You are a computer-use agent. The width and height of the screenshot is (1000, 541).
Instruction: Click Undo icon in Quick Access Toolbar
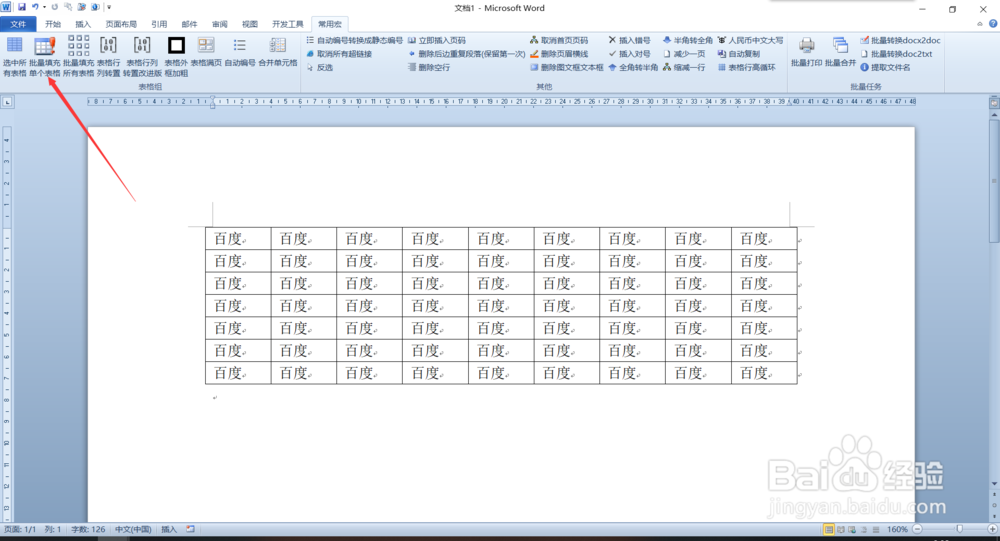click(35, 7)
